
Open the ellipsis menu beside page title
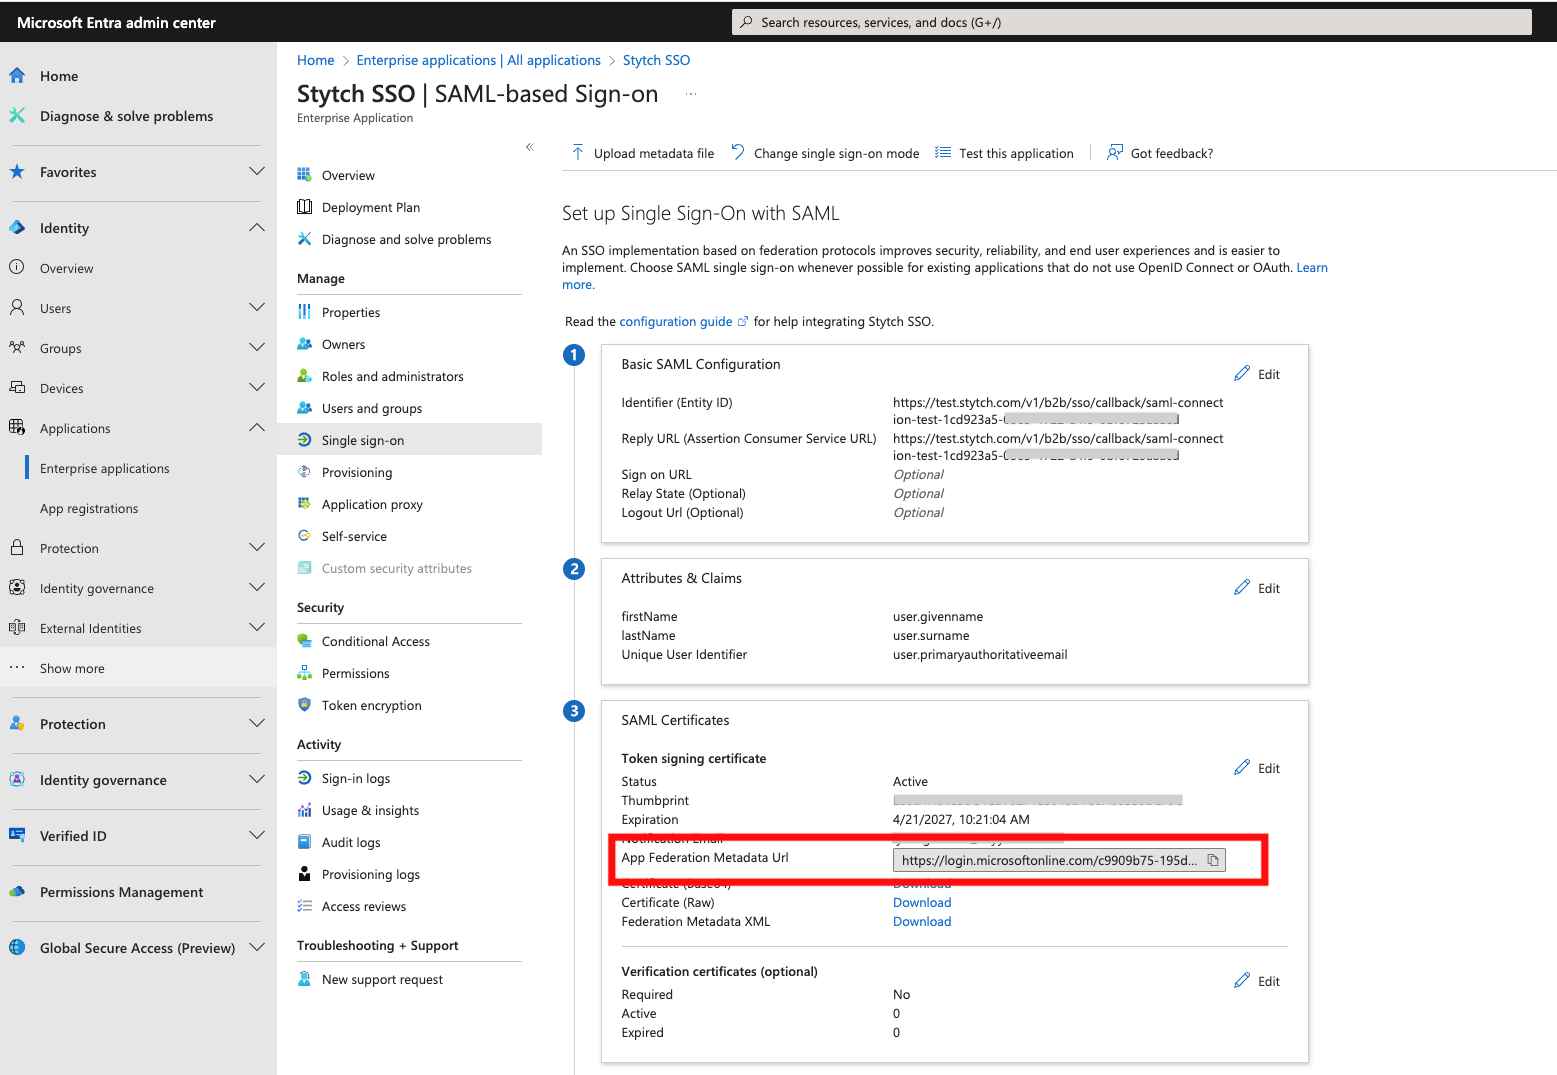click(x=690, y=94)
